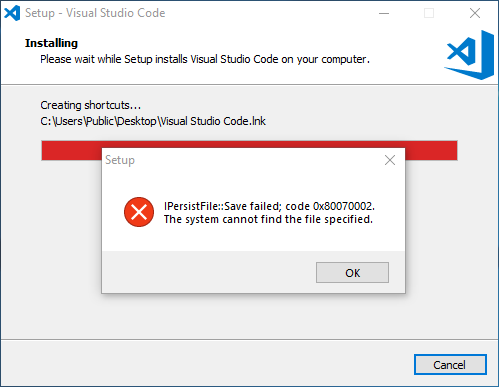Minimize the Visual Studio Code Setup window
The width and height of the screenshot is (499, 387).
[x=384, y=13]
